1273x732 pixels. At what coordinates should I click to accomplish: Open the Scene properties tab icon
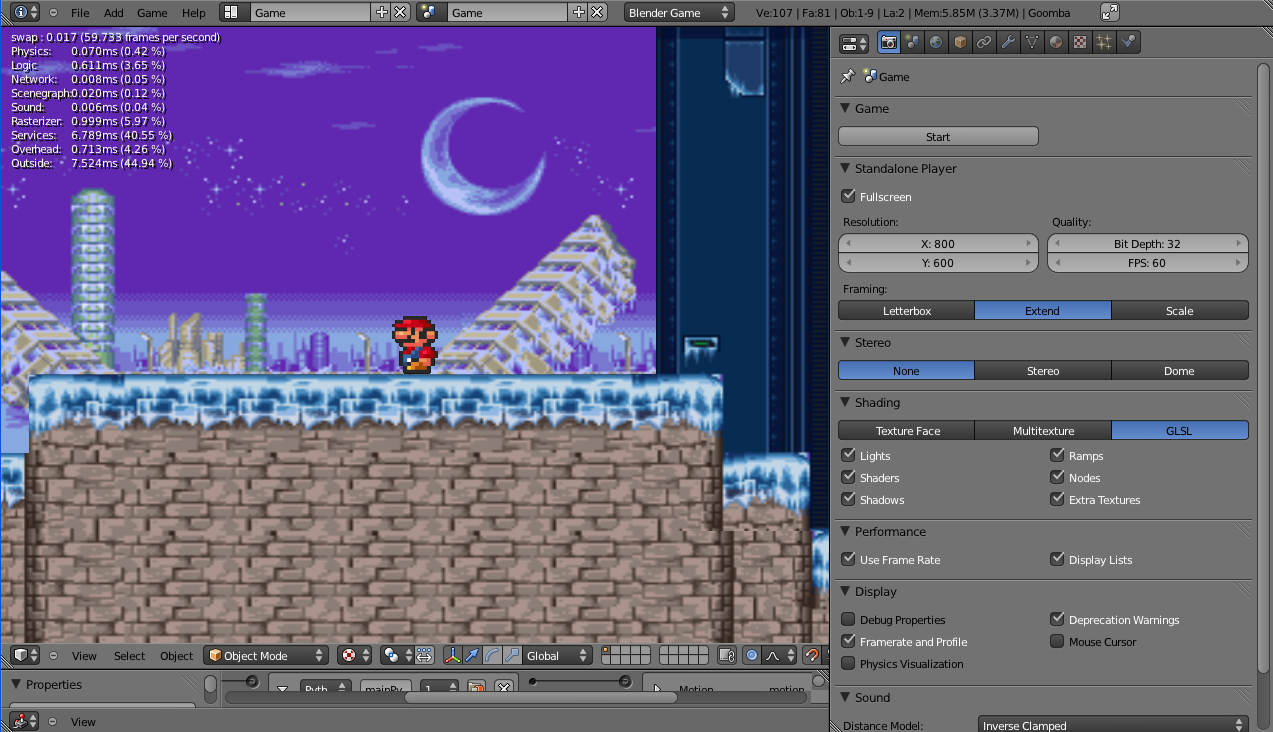(912, 42)
